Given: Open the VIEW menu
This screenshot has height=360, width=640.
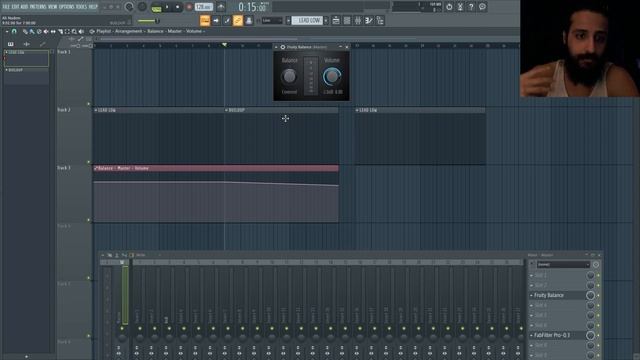Looking at the screenshot, I should 53,7.
